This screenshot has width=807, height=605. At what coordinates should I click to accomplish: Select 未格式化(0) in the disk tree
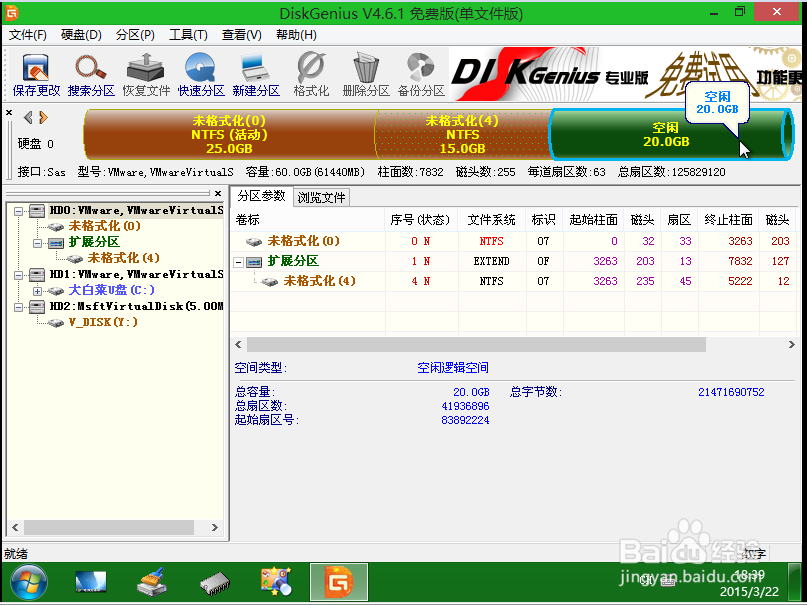pos(104,226)
